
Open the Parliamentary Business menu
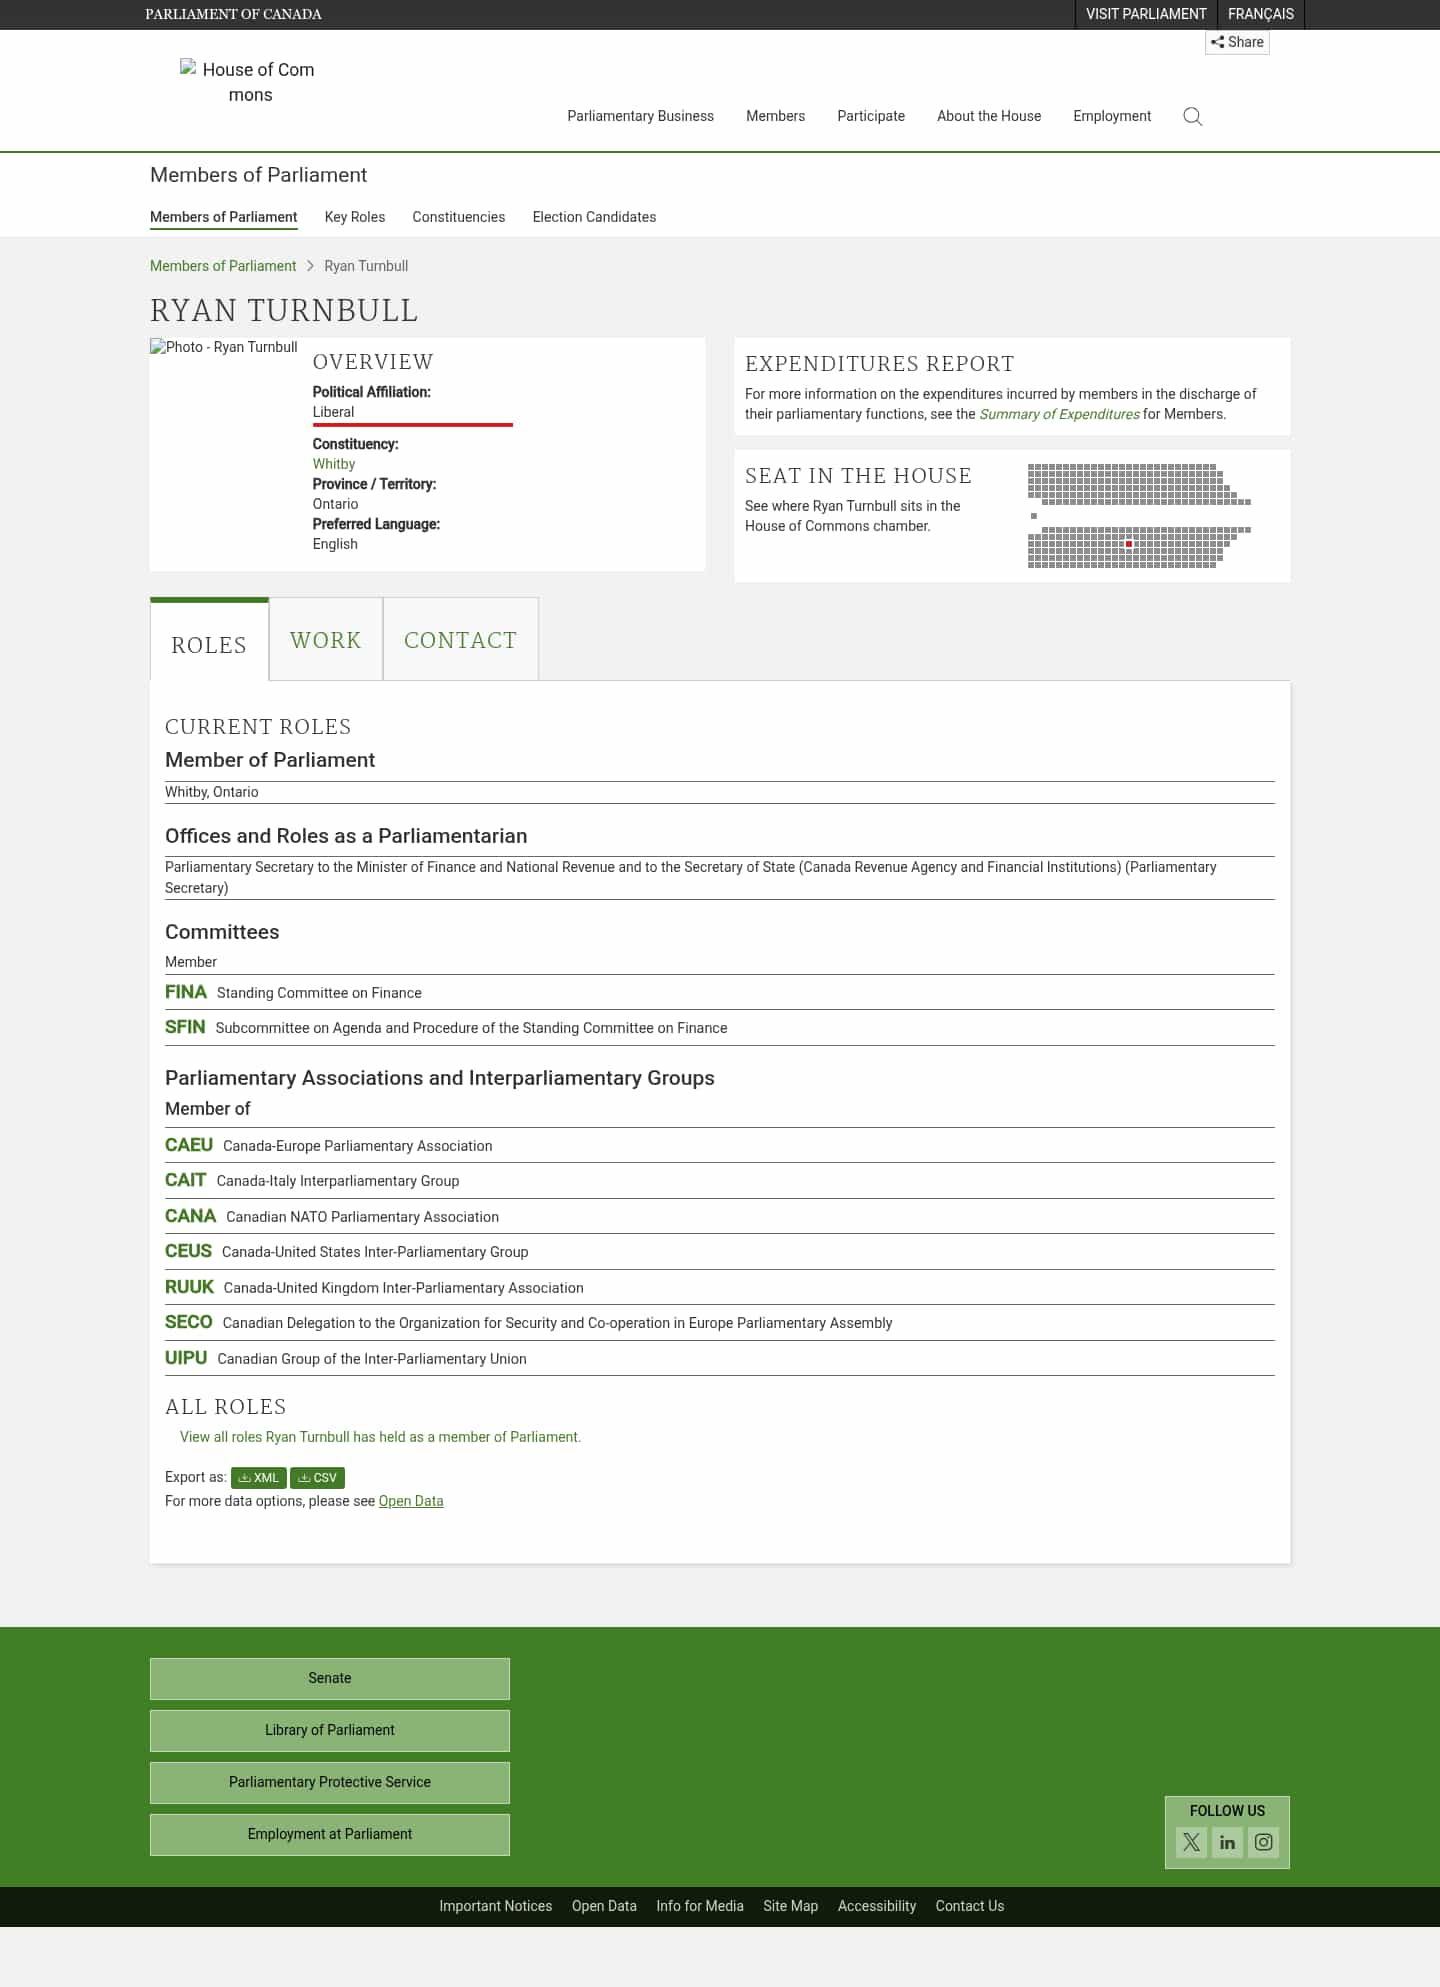640,116
